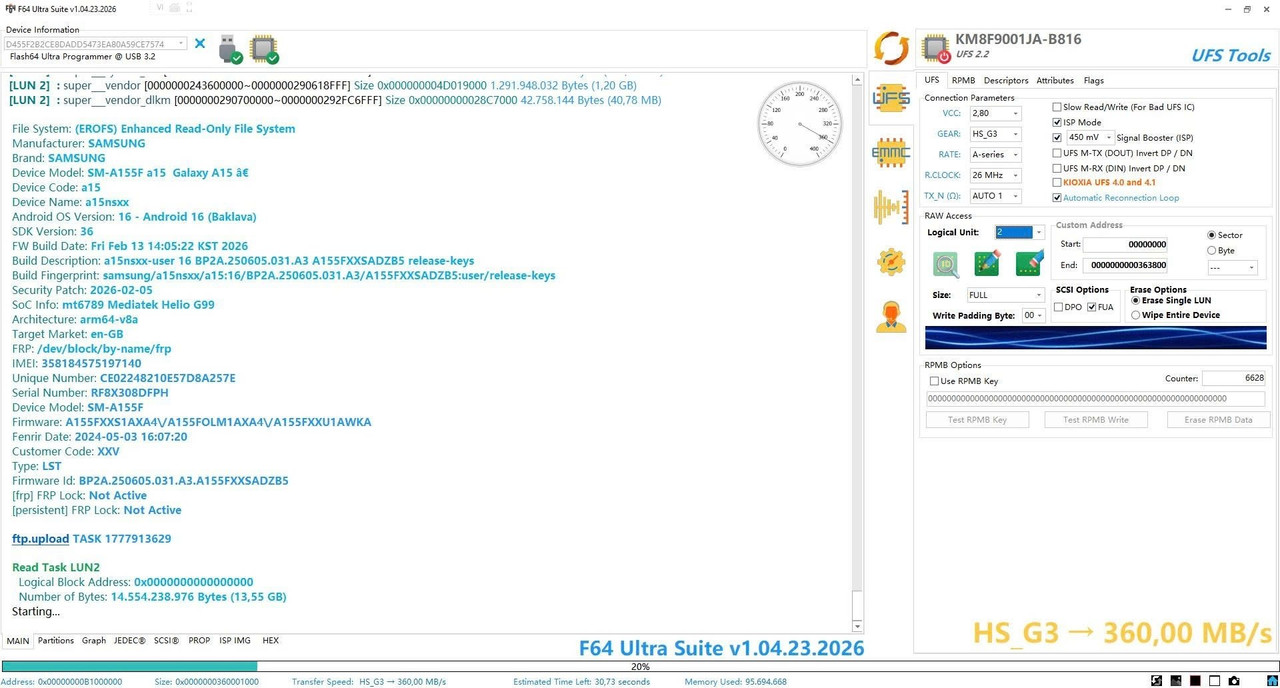Open the ISP IMG bottom tab
This screenshot has height=688, width=1280.
(x=235, y=640)
